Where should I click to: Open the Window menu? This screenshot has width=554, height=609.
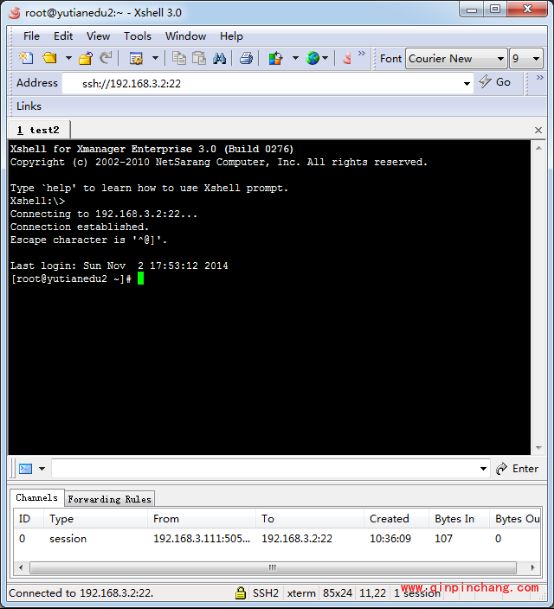pos(186,36)
